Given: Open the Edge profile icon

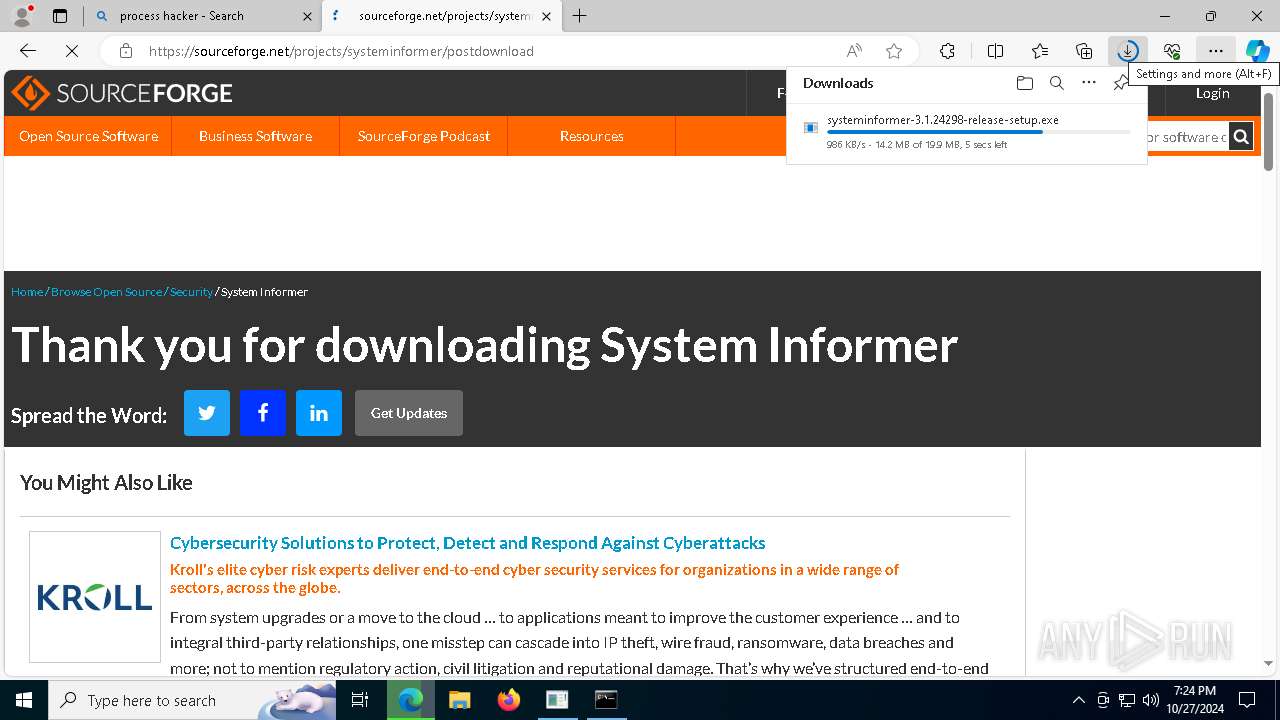Looking at the screenshot, I should [21, 16].
